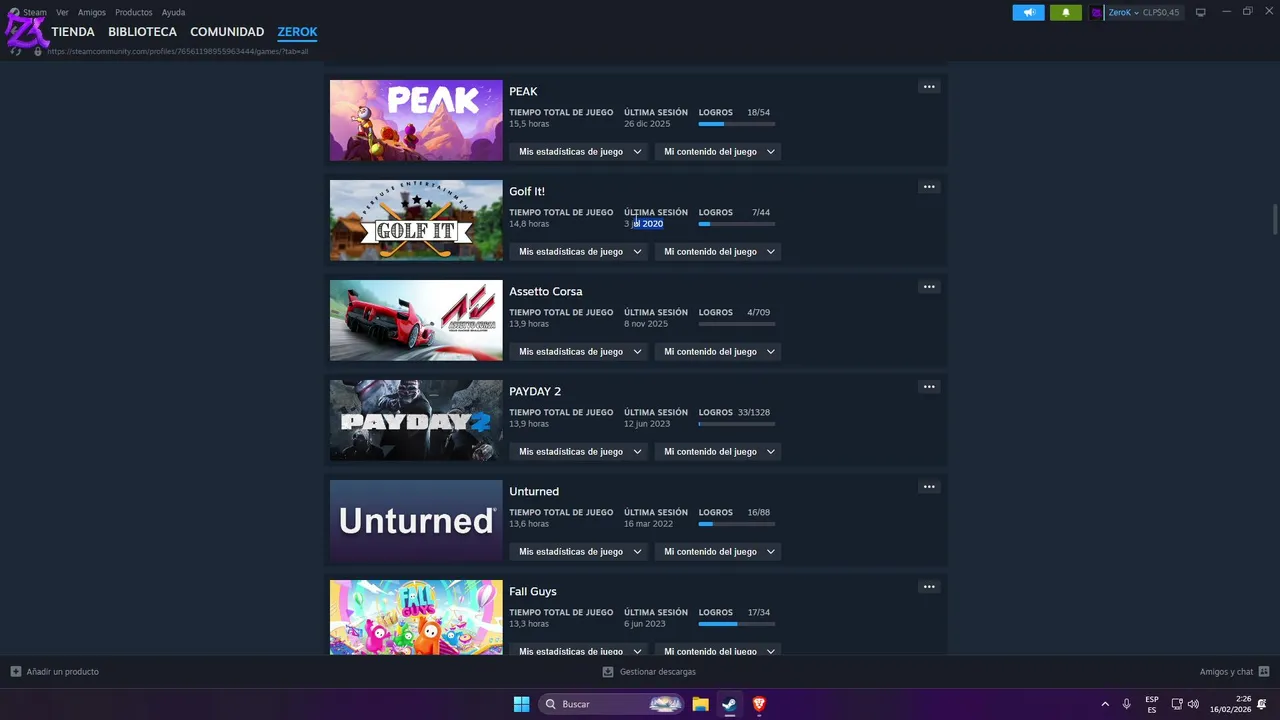Show hidden system tray icons

1105,704
